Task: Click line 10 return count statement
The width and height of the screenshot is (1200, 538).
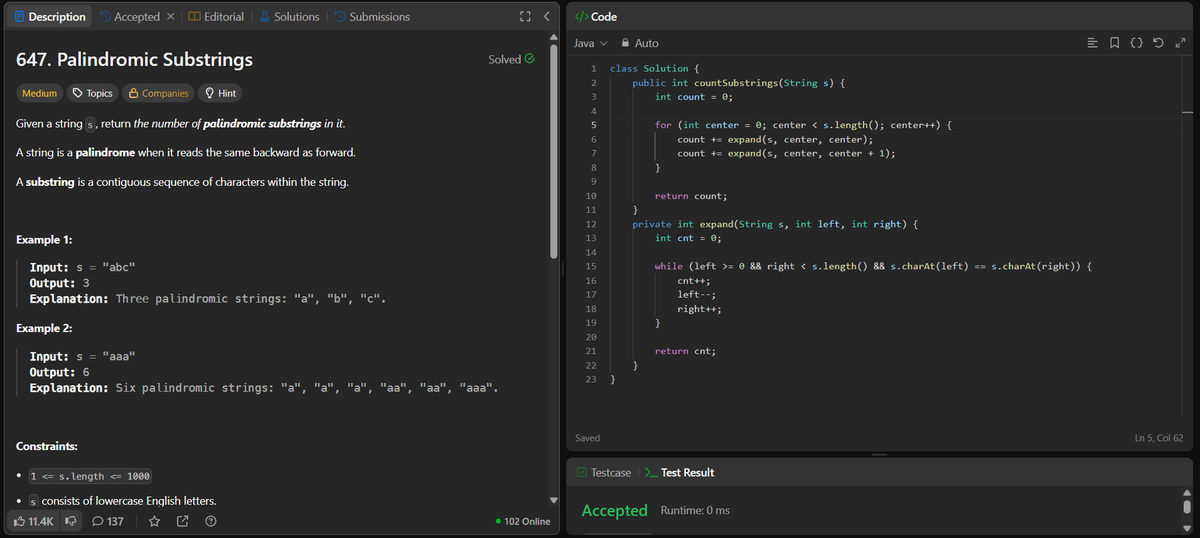Action: pyautogui.click(x=691, y=196)
